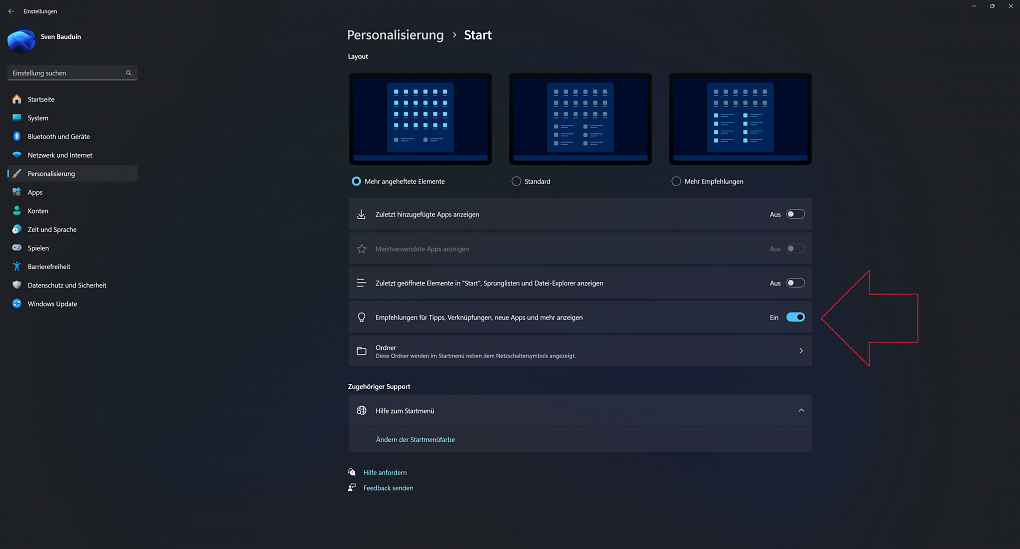Click the Personalisierung brush icon
The height and width of the screenshot is (549, 1020).
(x=17, y=174)
